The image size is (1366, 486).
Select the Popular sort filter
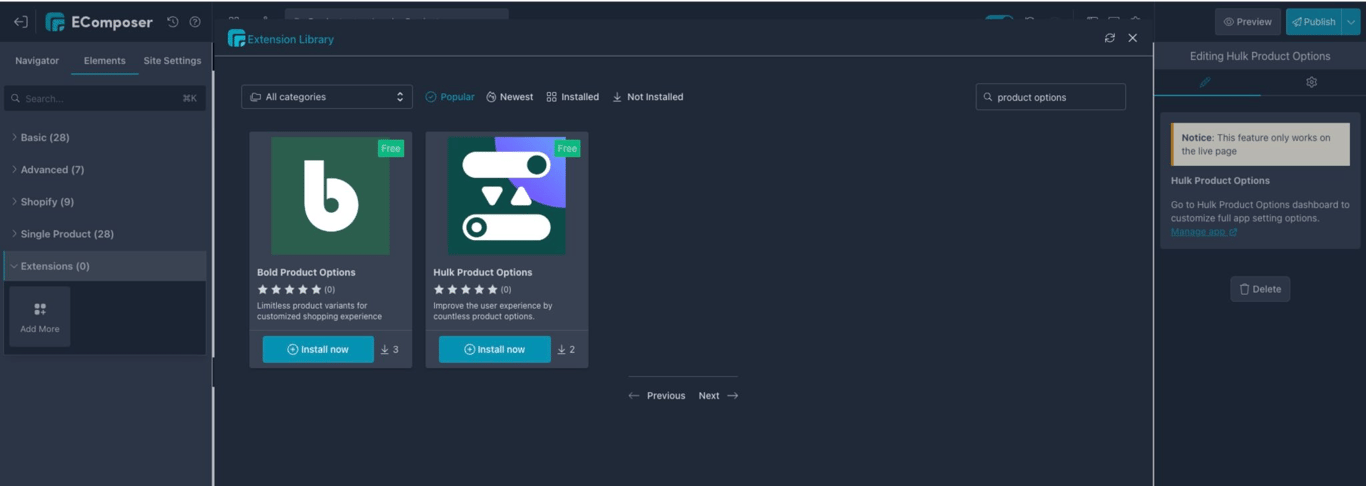click(x=450, y=97)
